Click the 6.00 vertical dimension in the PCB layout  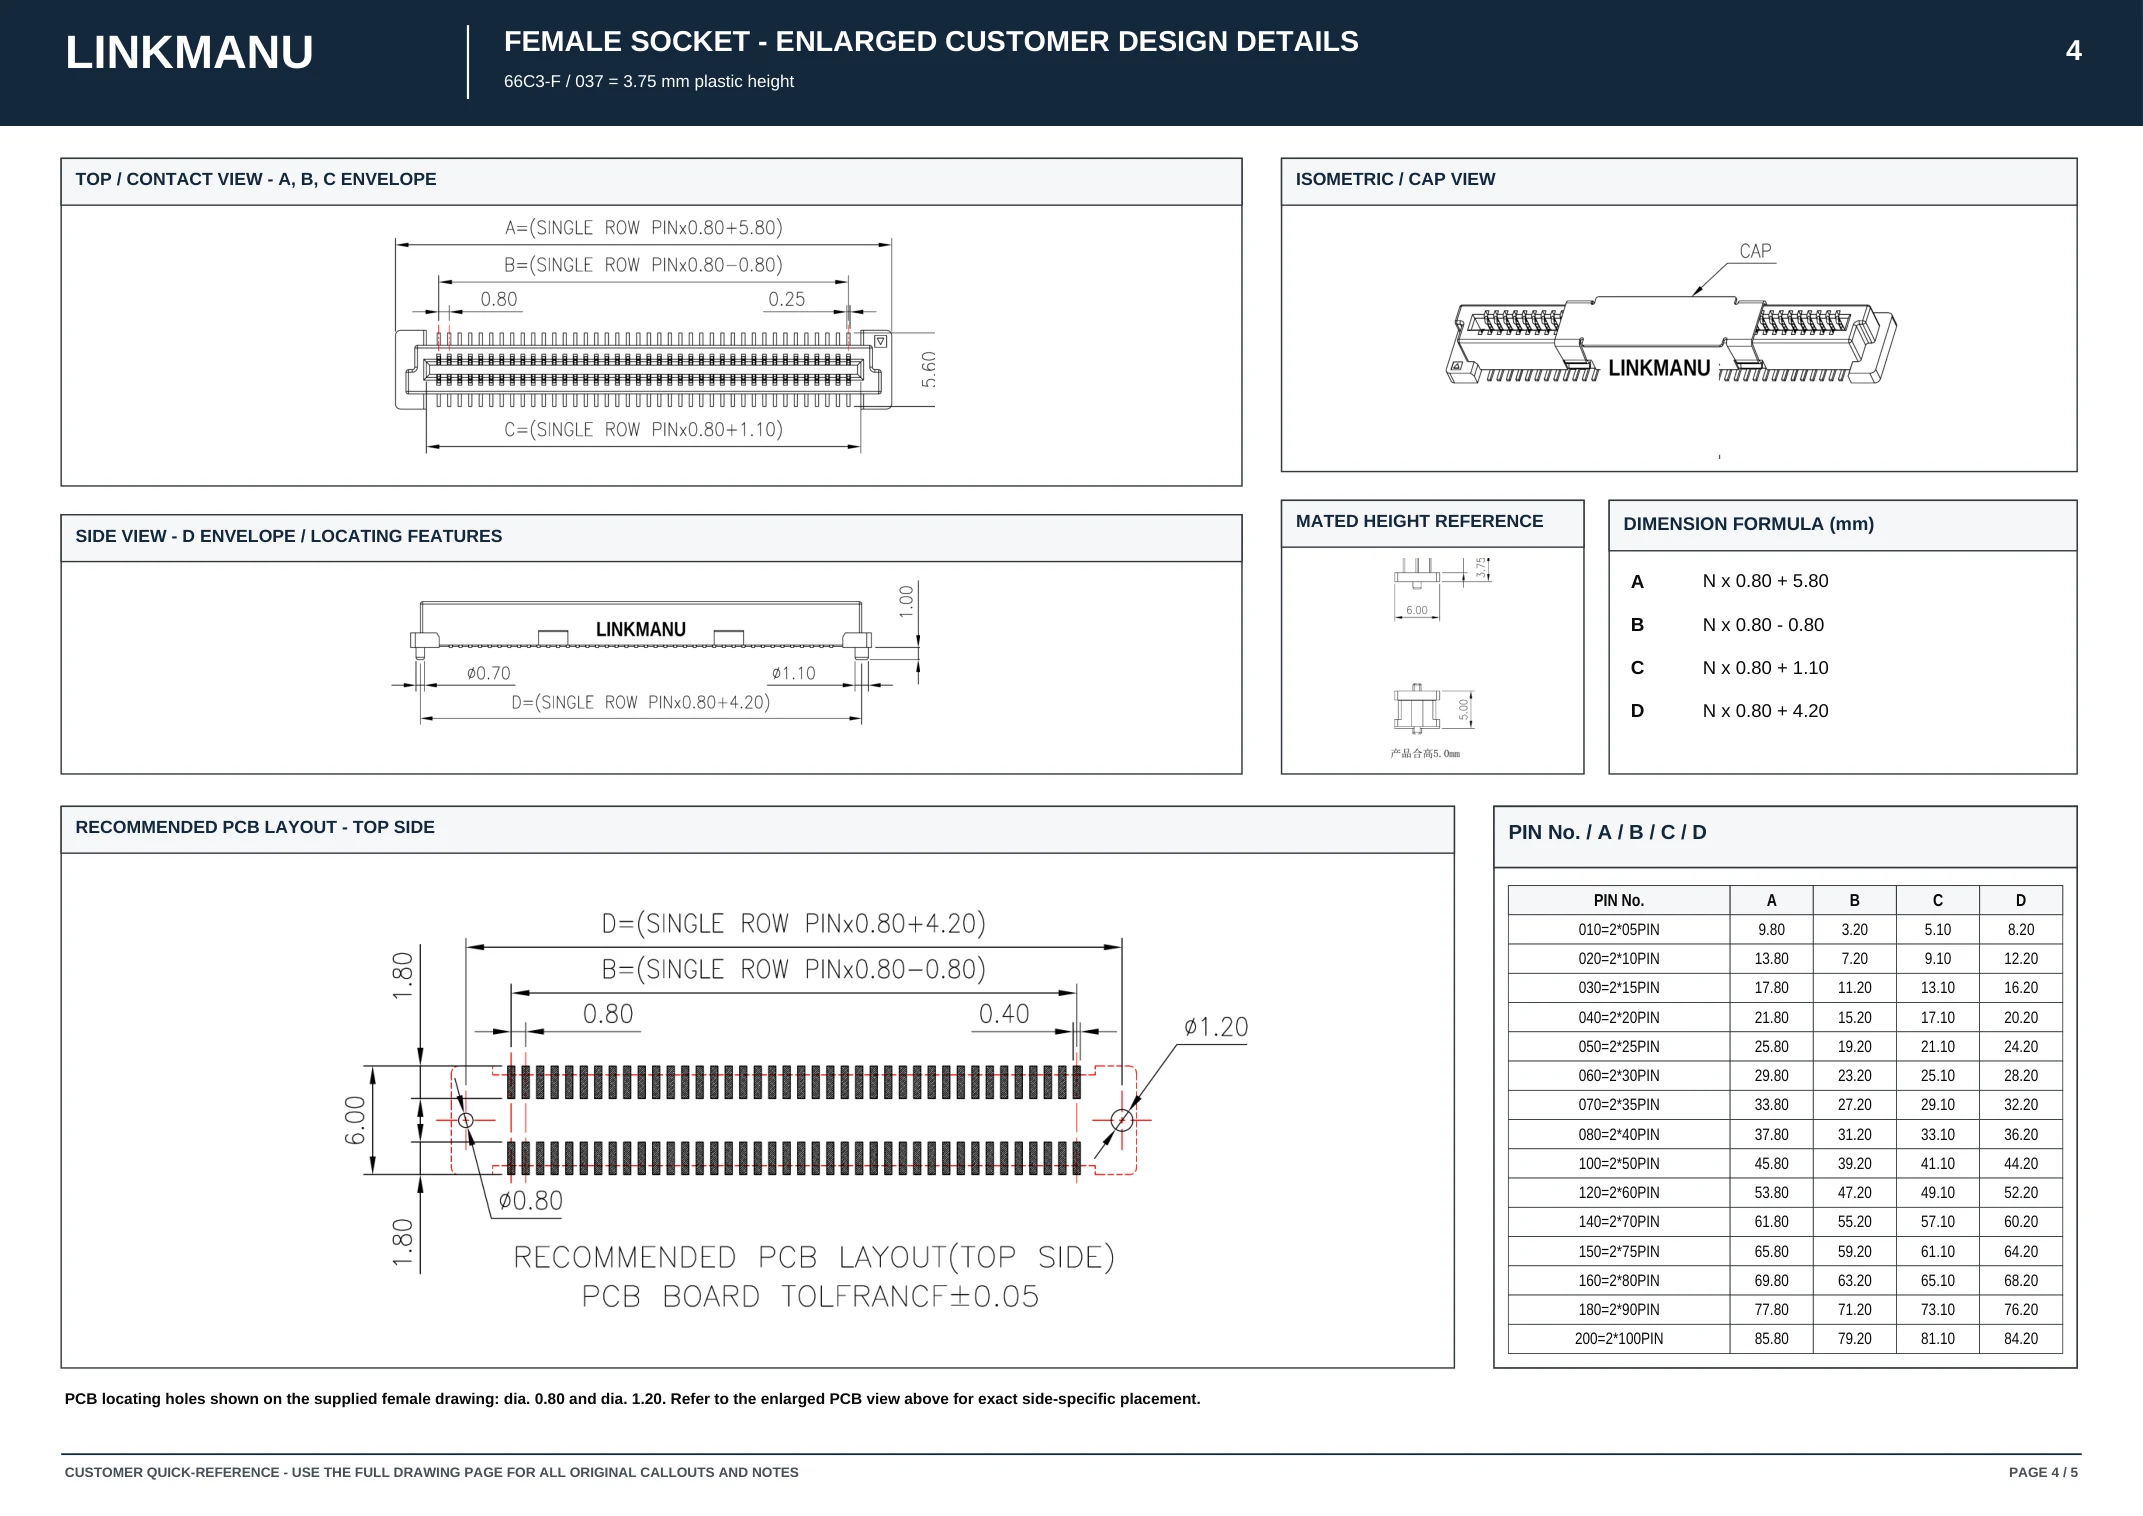(x=355, y=1121)
